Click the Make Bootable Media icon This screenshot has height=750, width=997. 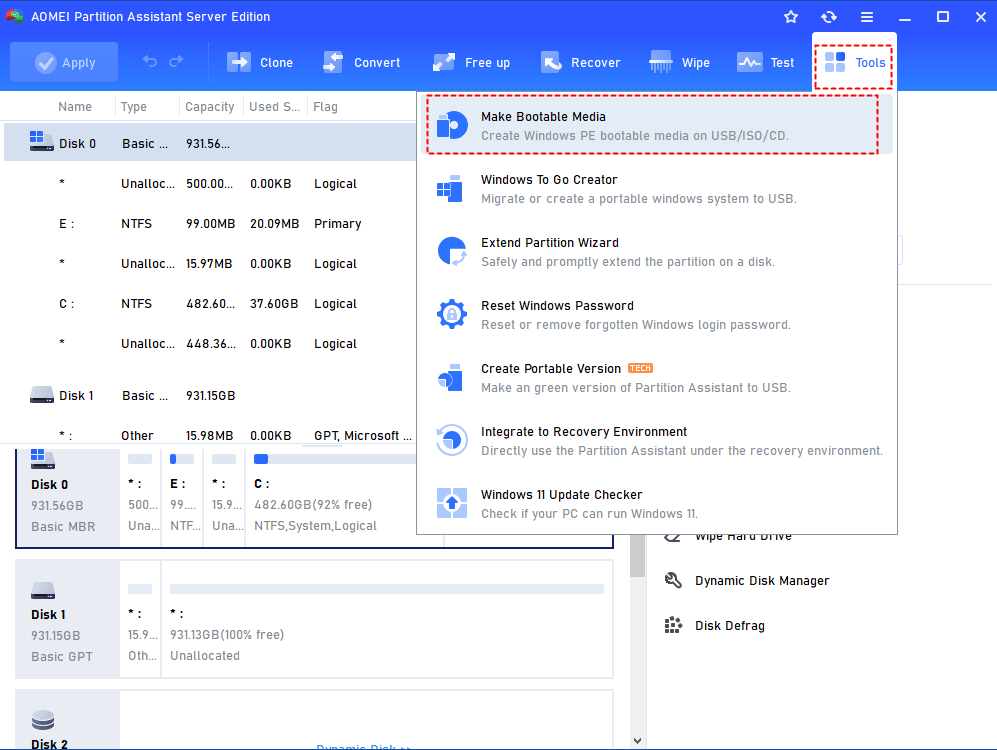(452, 125)
